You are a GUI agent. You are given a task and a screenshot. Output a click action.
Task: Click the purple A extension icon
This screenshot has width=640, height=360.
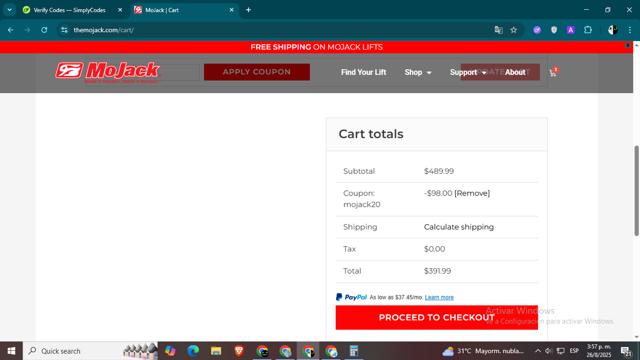[571, 30]
